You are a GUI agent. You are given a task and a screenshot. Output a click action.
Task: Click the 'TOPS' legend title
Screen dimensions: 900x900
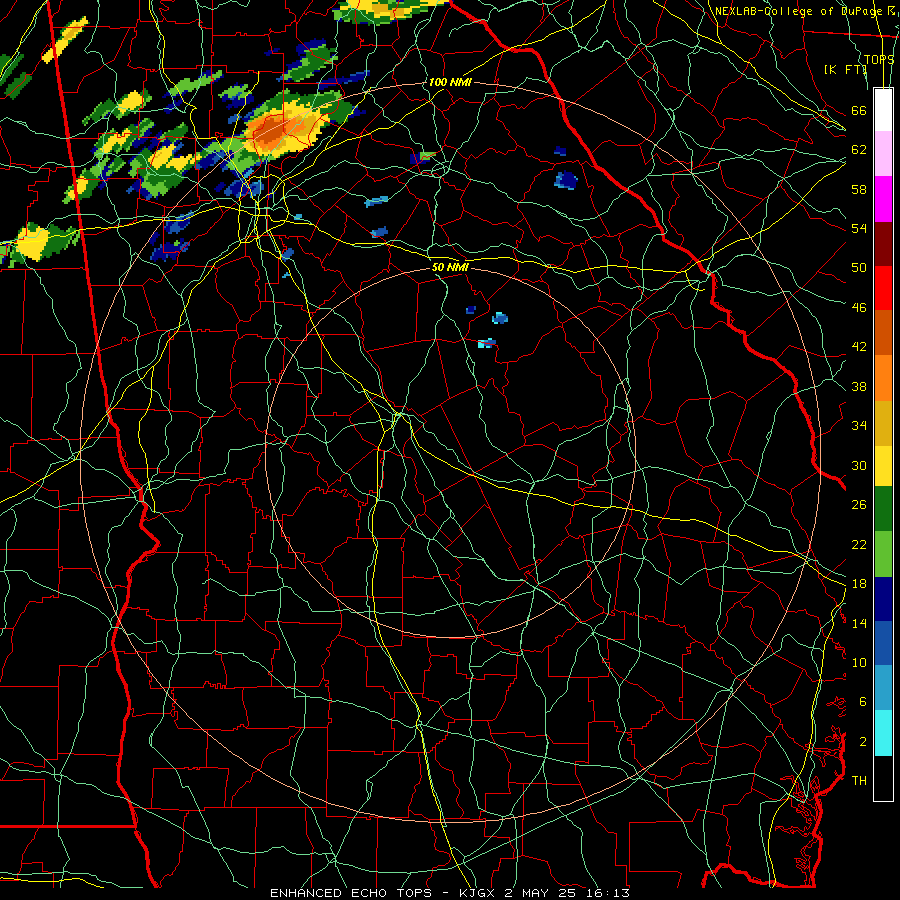tap(879, 59)
